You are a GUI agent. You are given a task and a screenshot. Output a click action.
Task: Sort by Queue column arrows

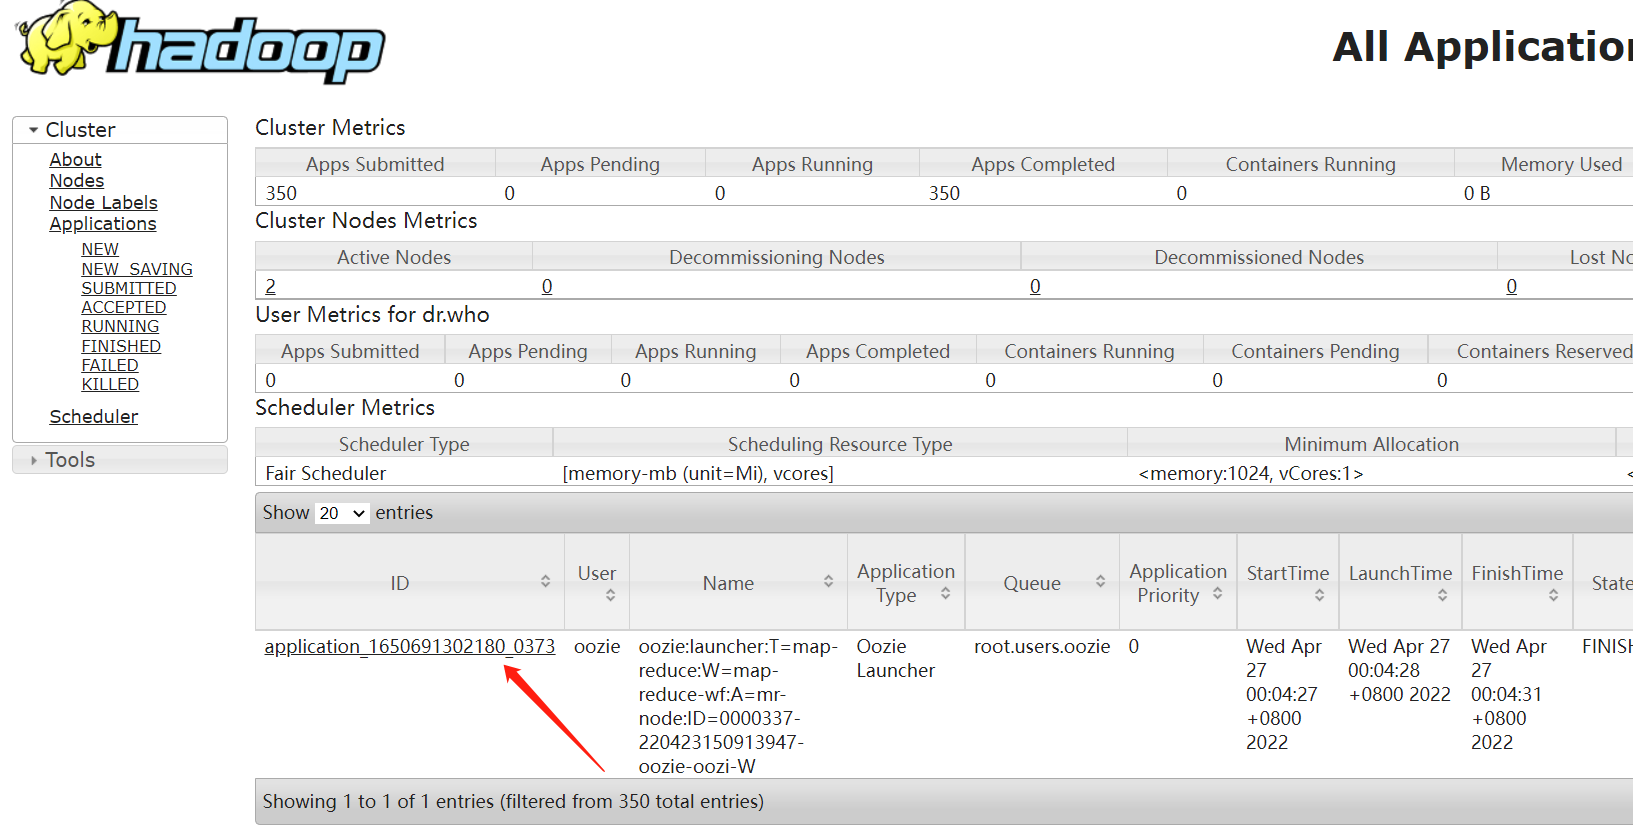pos(1100,581)
